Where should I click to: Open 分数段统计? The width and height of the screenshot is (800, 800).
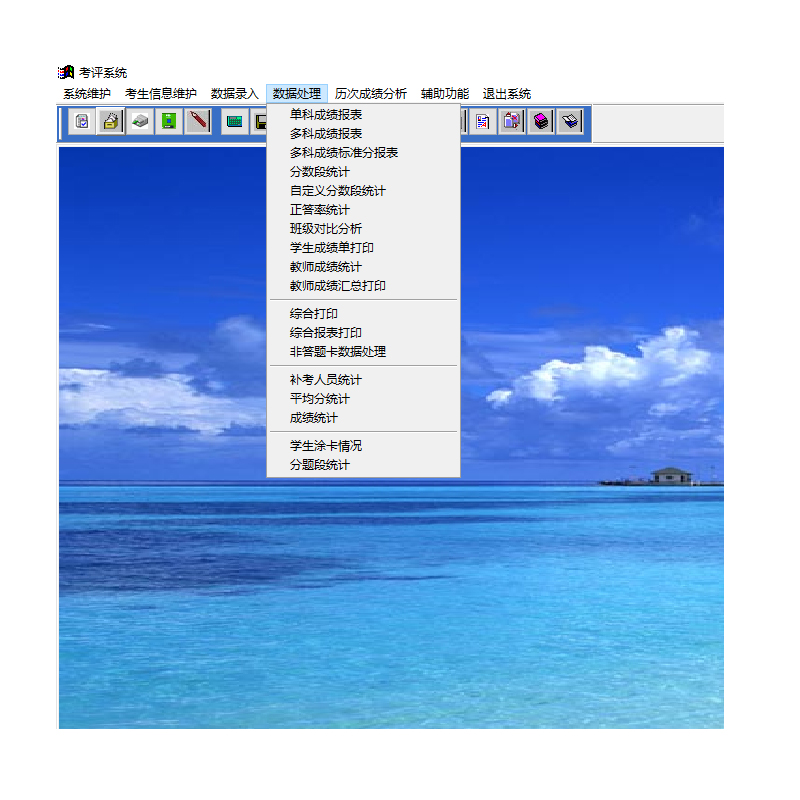pyautogui.click(x=363, y=172)
